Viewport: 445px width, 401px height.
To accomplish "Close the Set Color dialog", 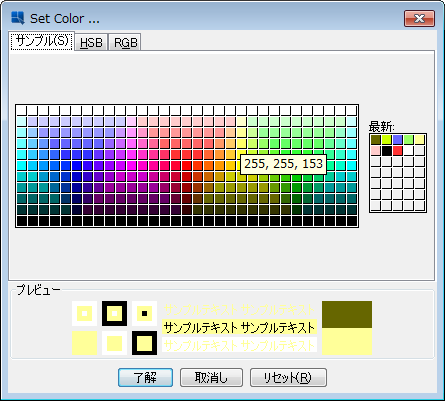I will tap(419, 18).
